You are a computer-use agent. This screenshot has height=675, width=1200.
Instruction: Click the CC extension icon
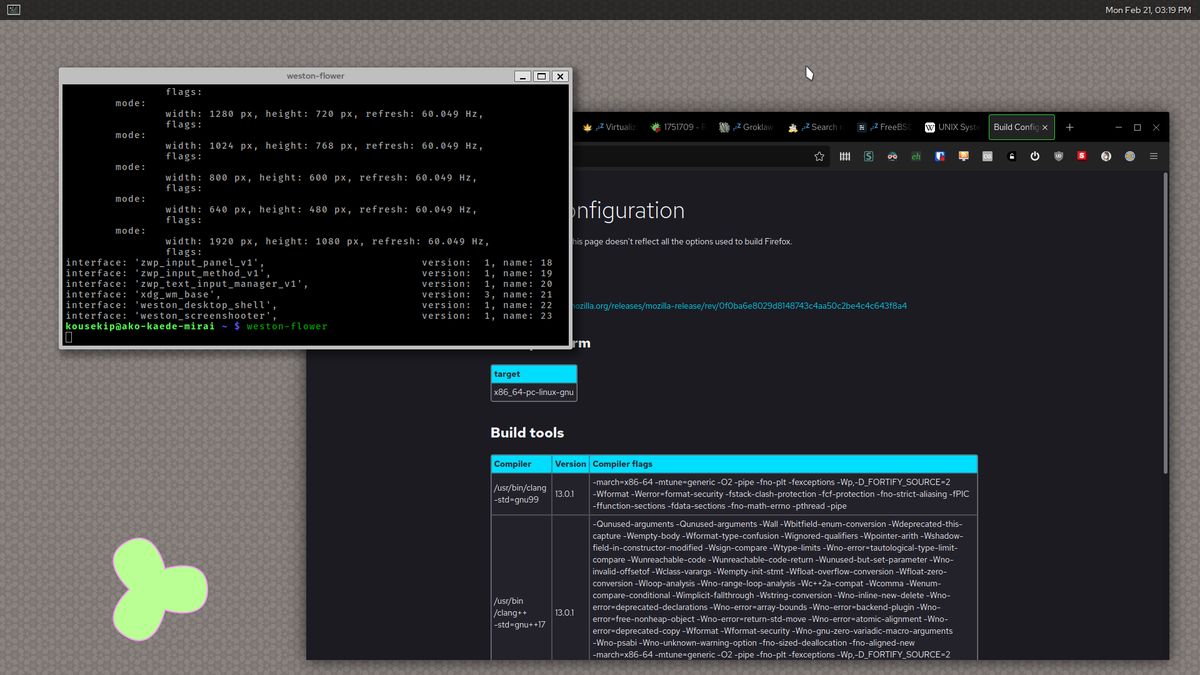click(987, 156)
